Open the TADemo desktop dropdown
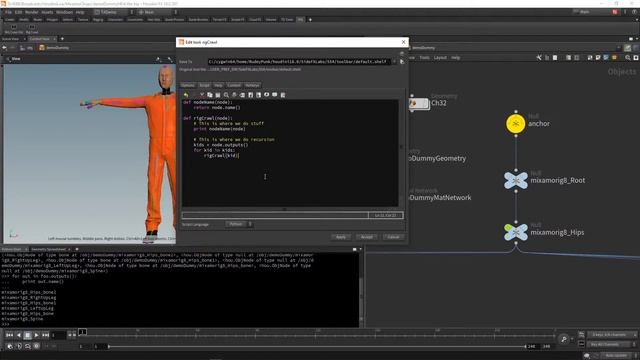640x360 pixels. (113, 12)
